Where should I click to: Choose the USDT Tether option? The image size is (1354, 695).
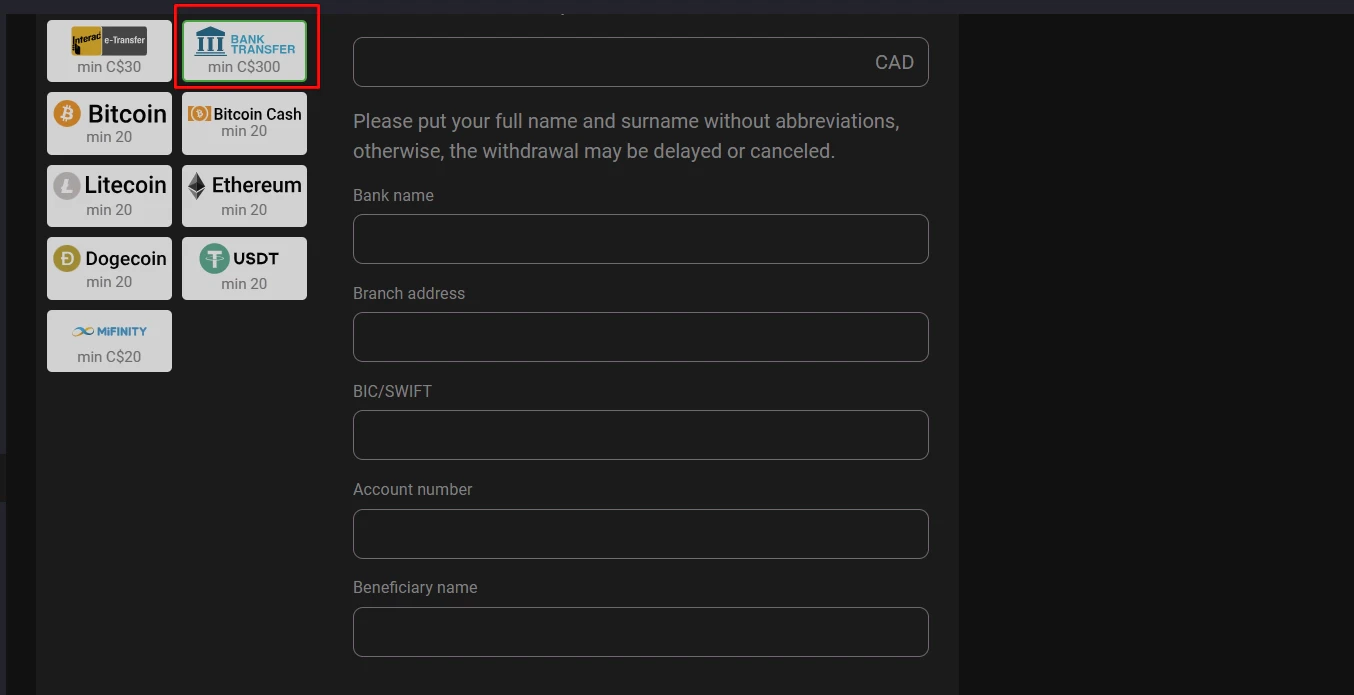[244, 268]
